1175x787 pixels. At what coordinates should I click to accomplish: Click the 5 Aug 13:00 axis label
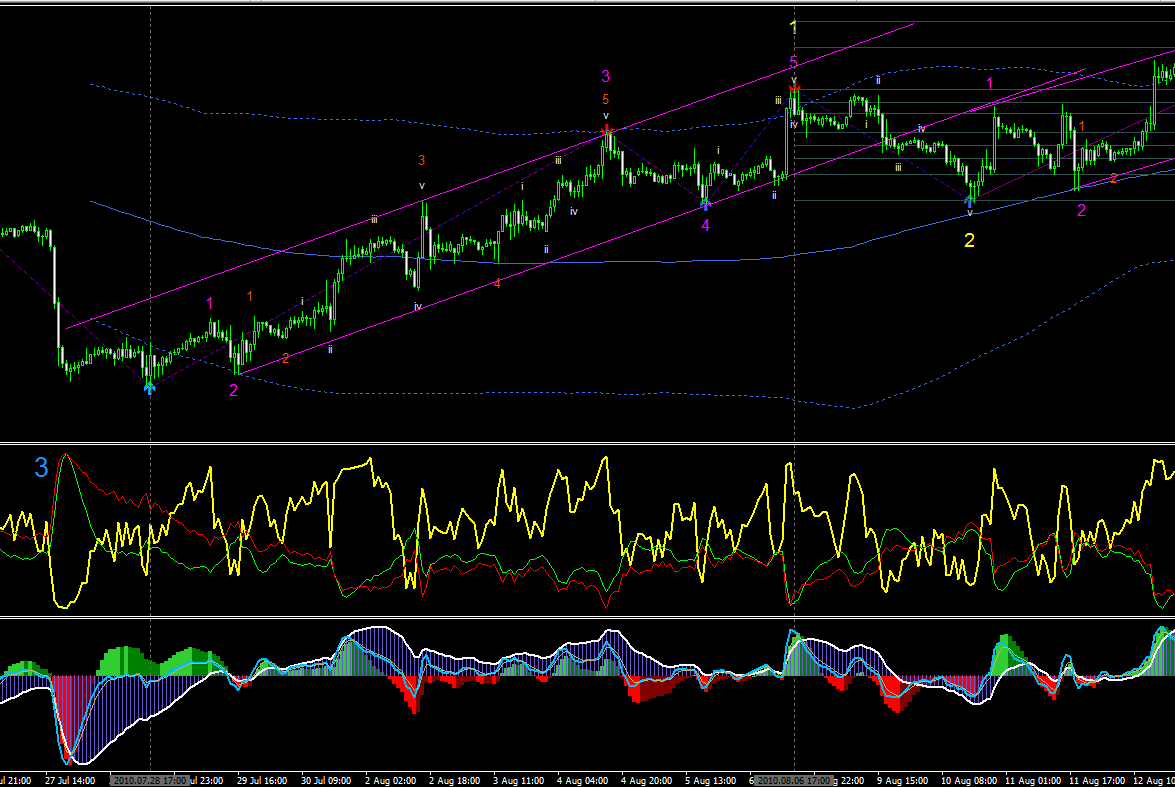pos(710,780)
